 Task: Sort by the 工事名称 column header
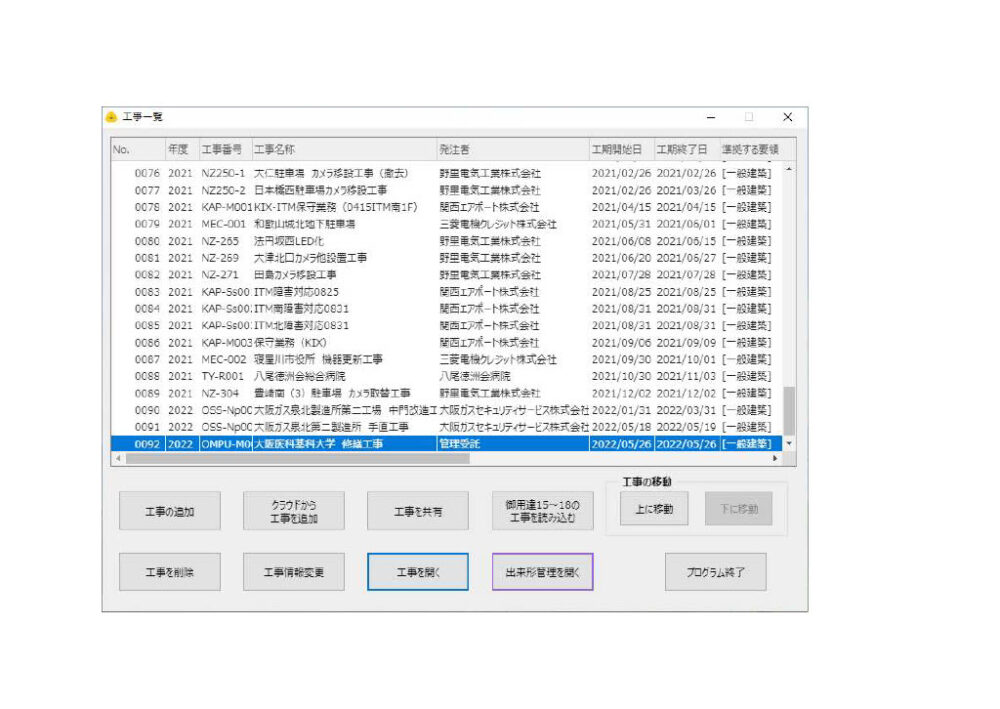coord(344,149)
